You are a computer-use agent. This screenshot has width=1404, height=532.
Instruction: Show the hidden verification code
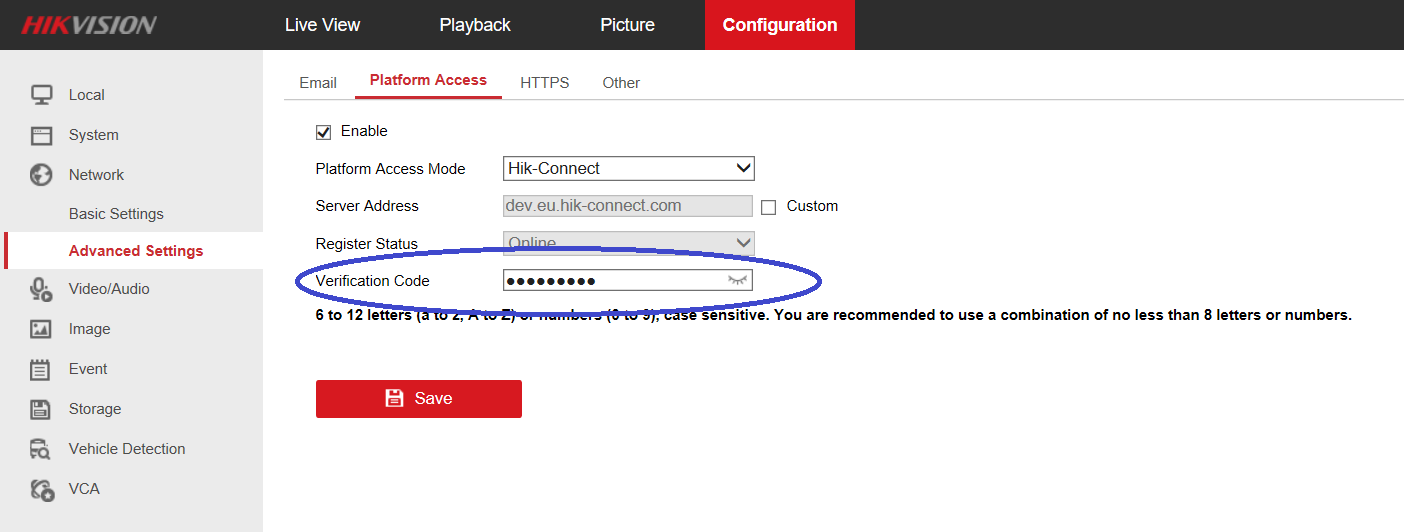point(738,281)
